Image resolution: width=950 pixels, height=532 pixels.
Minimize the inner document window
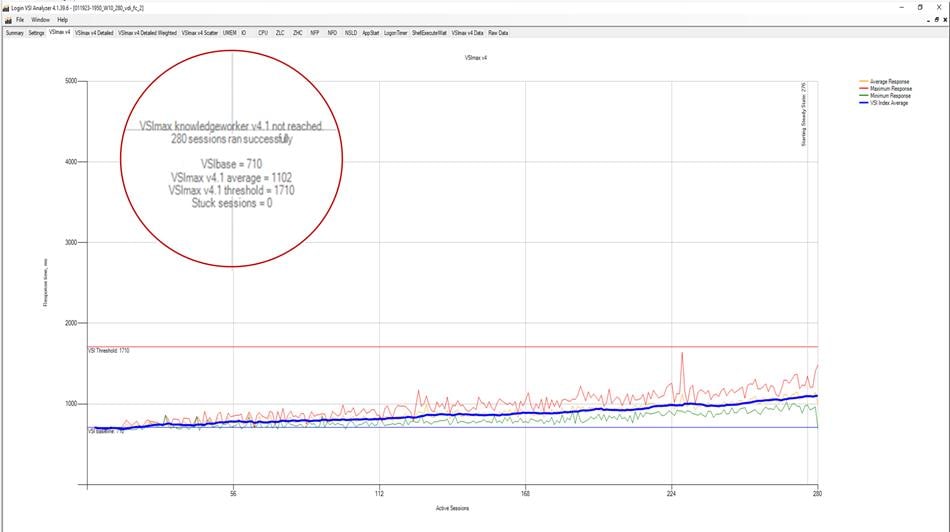pyautogui.click(x=928, y=20)
